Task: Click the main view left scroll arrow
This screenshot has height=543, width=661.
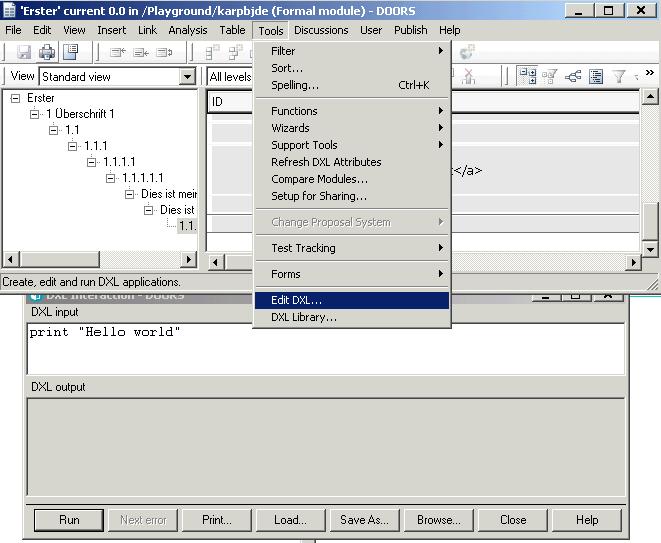Action: point(216,262)
